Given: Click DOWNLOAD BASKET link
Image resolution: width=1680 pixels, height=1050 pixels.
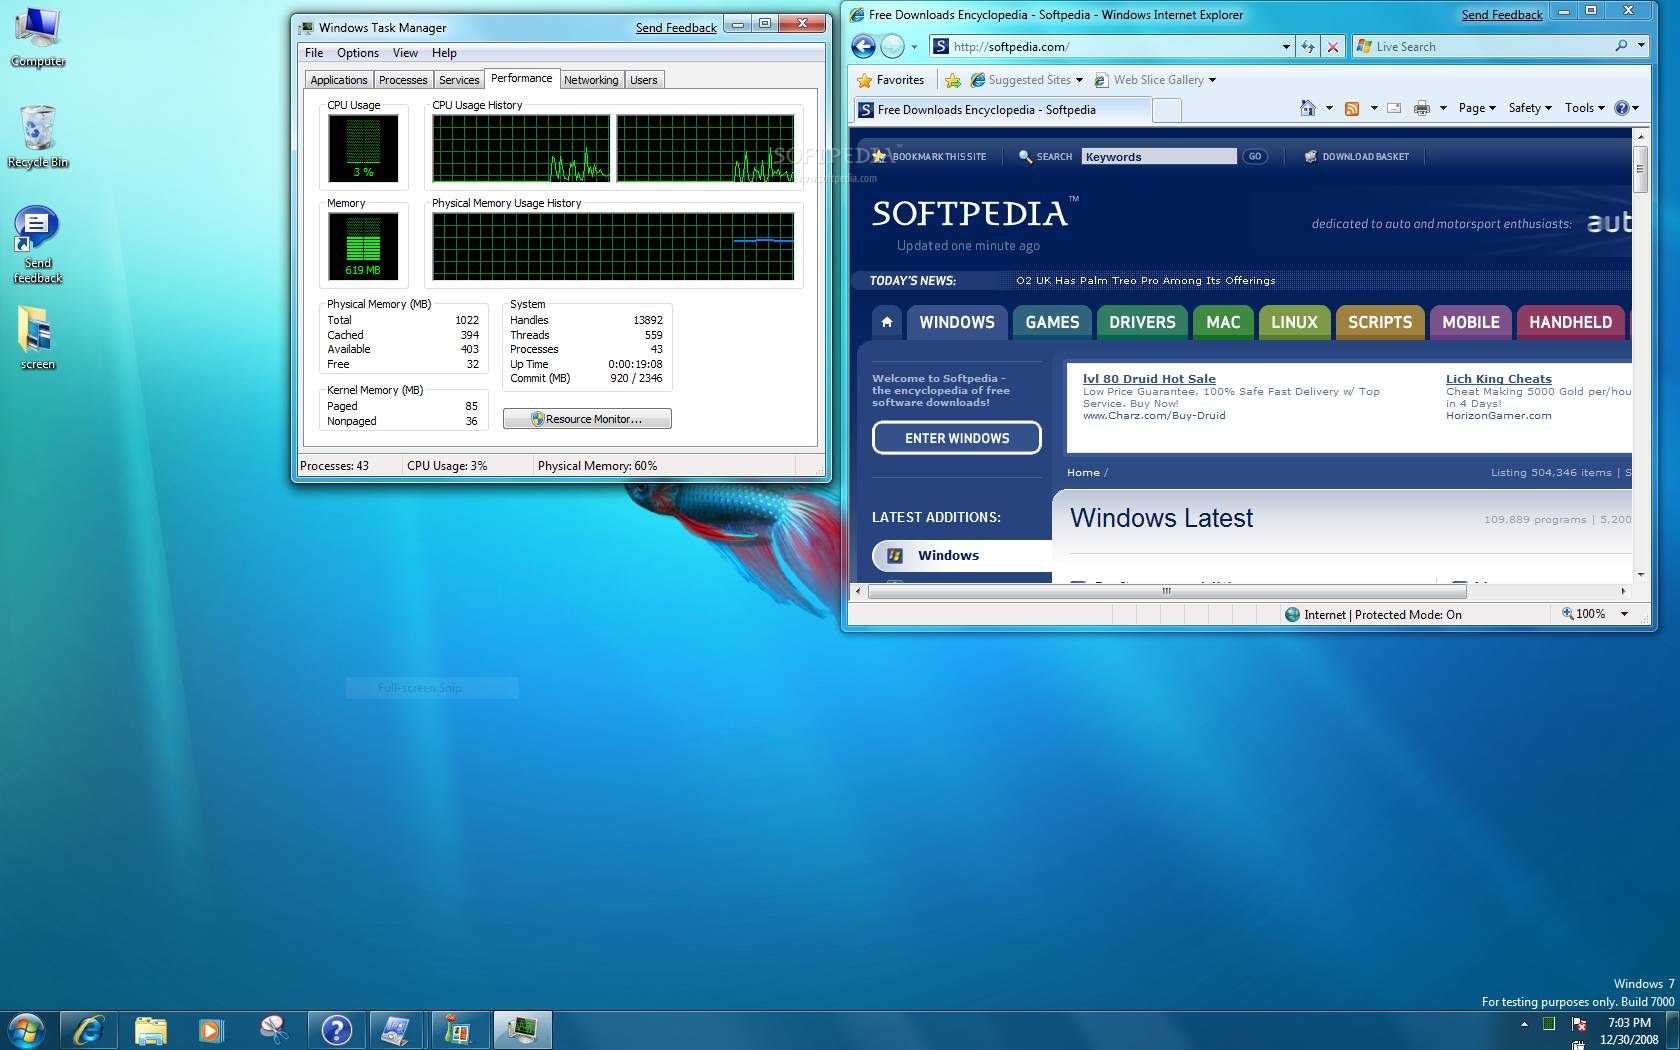Looking at the screenshot, I should click(x=1357, y=157).
